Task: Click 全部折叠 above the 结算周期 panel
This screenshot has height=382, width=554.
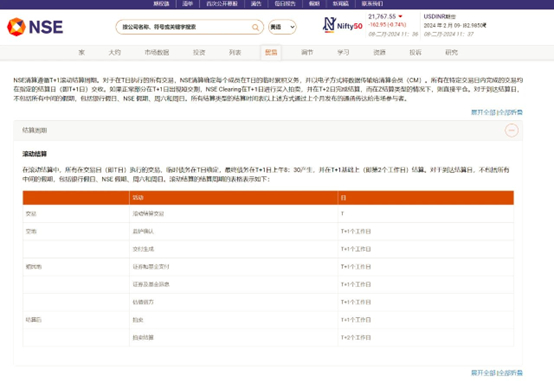Action: point(510,112)
